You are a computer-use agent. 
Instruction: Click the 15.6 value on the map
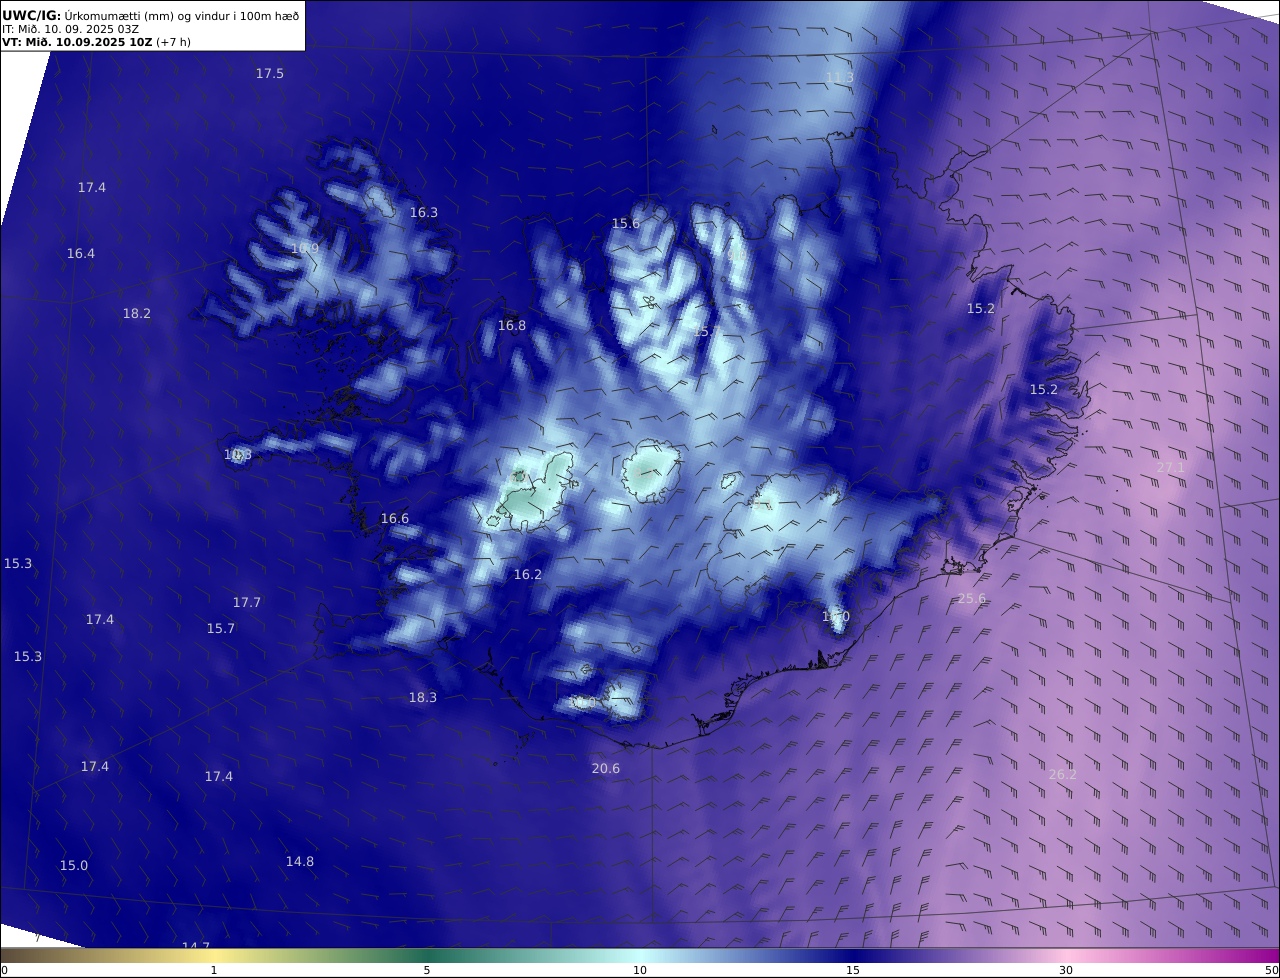coord(626,224)
